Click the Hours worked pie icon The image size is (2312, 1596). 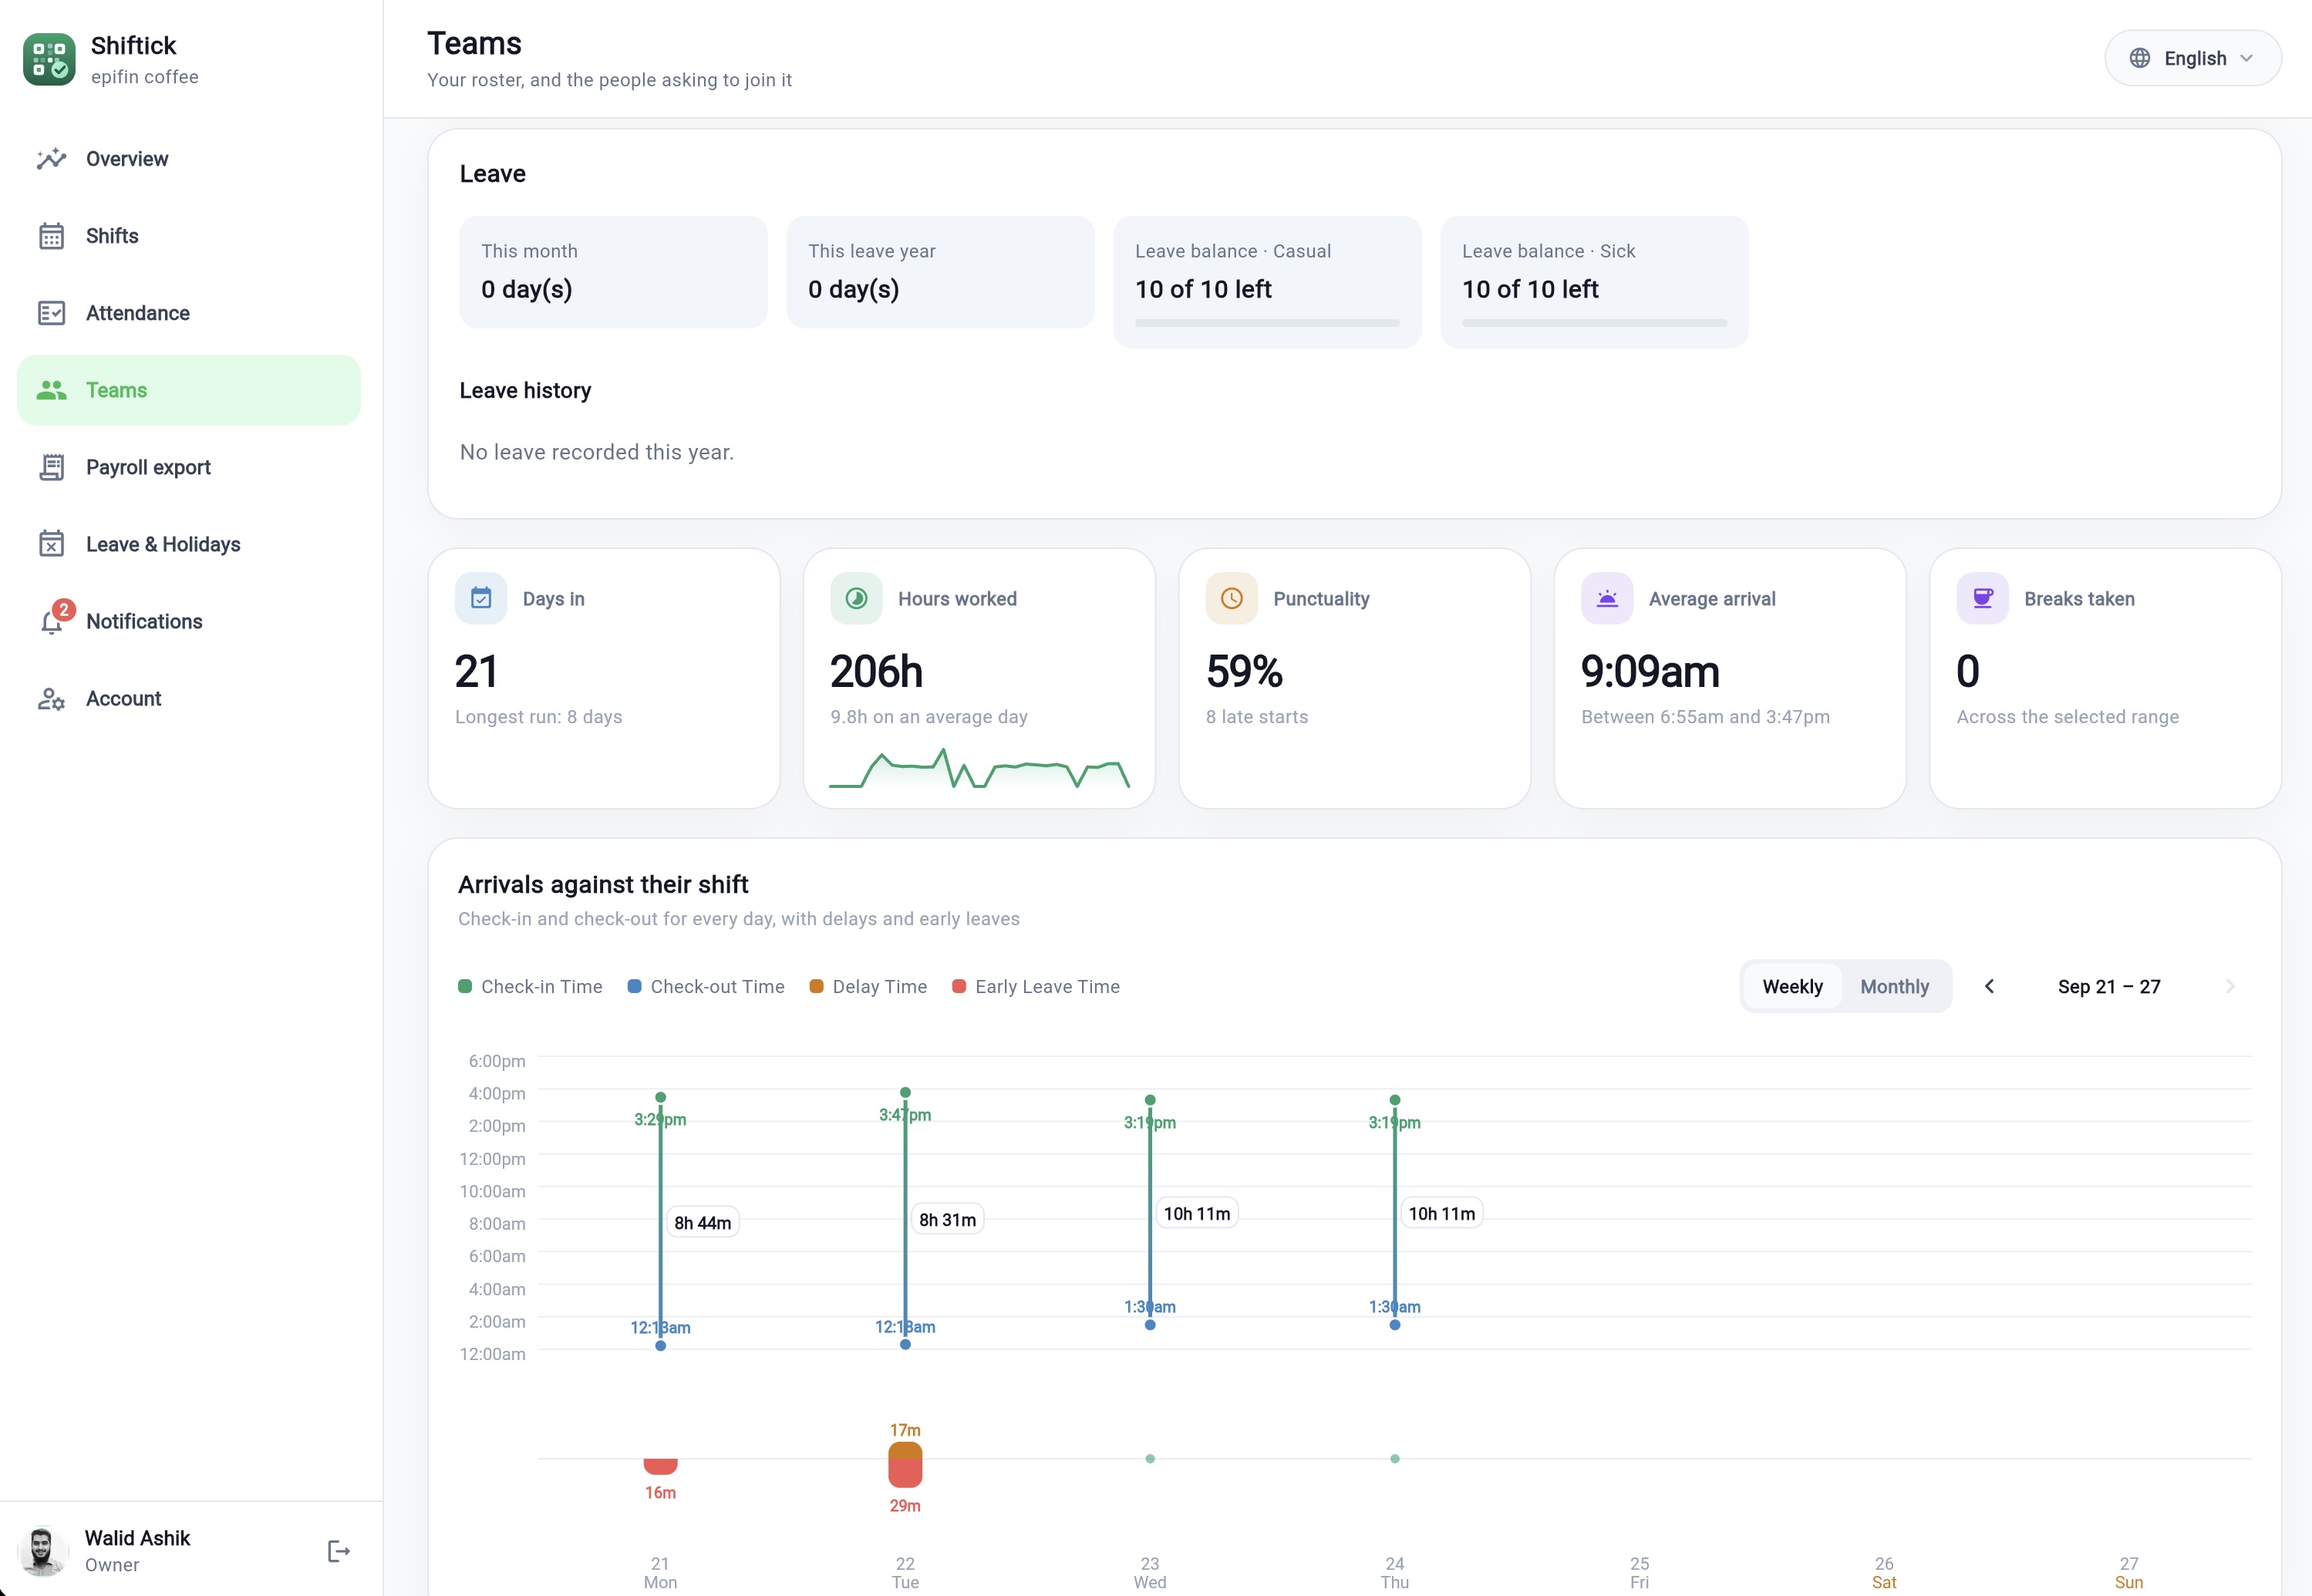[856, 598]
